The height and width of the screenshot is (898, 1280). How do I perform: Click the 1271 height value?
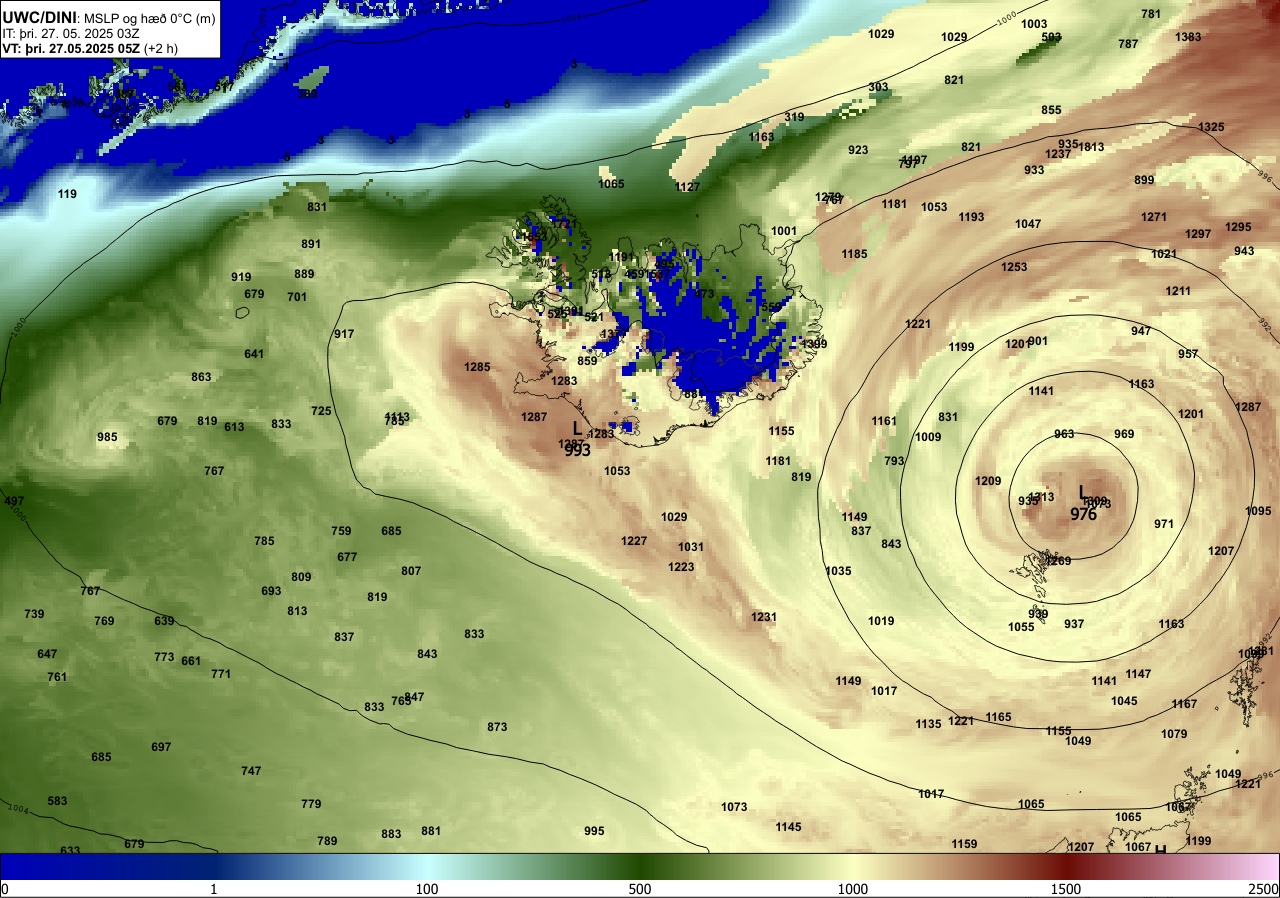click(1154, 217)
